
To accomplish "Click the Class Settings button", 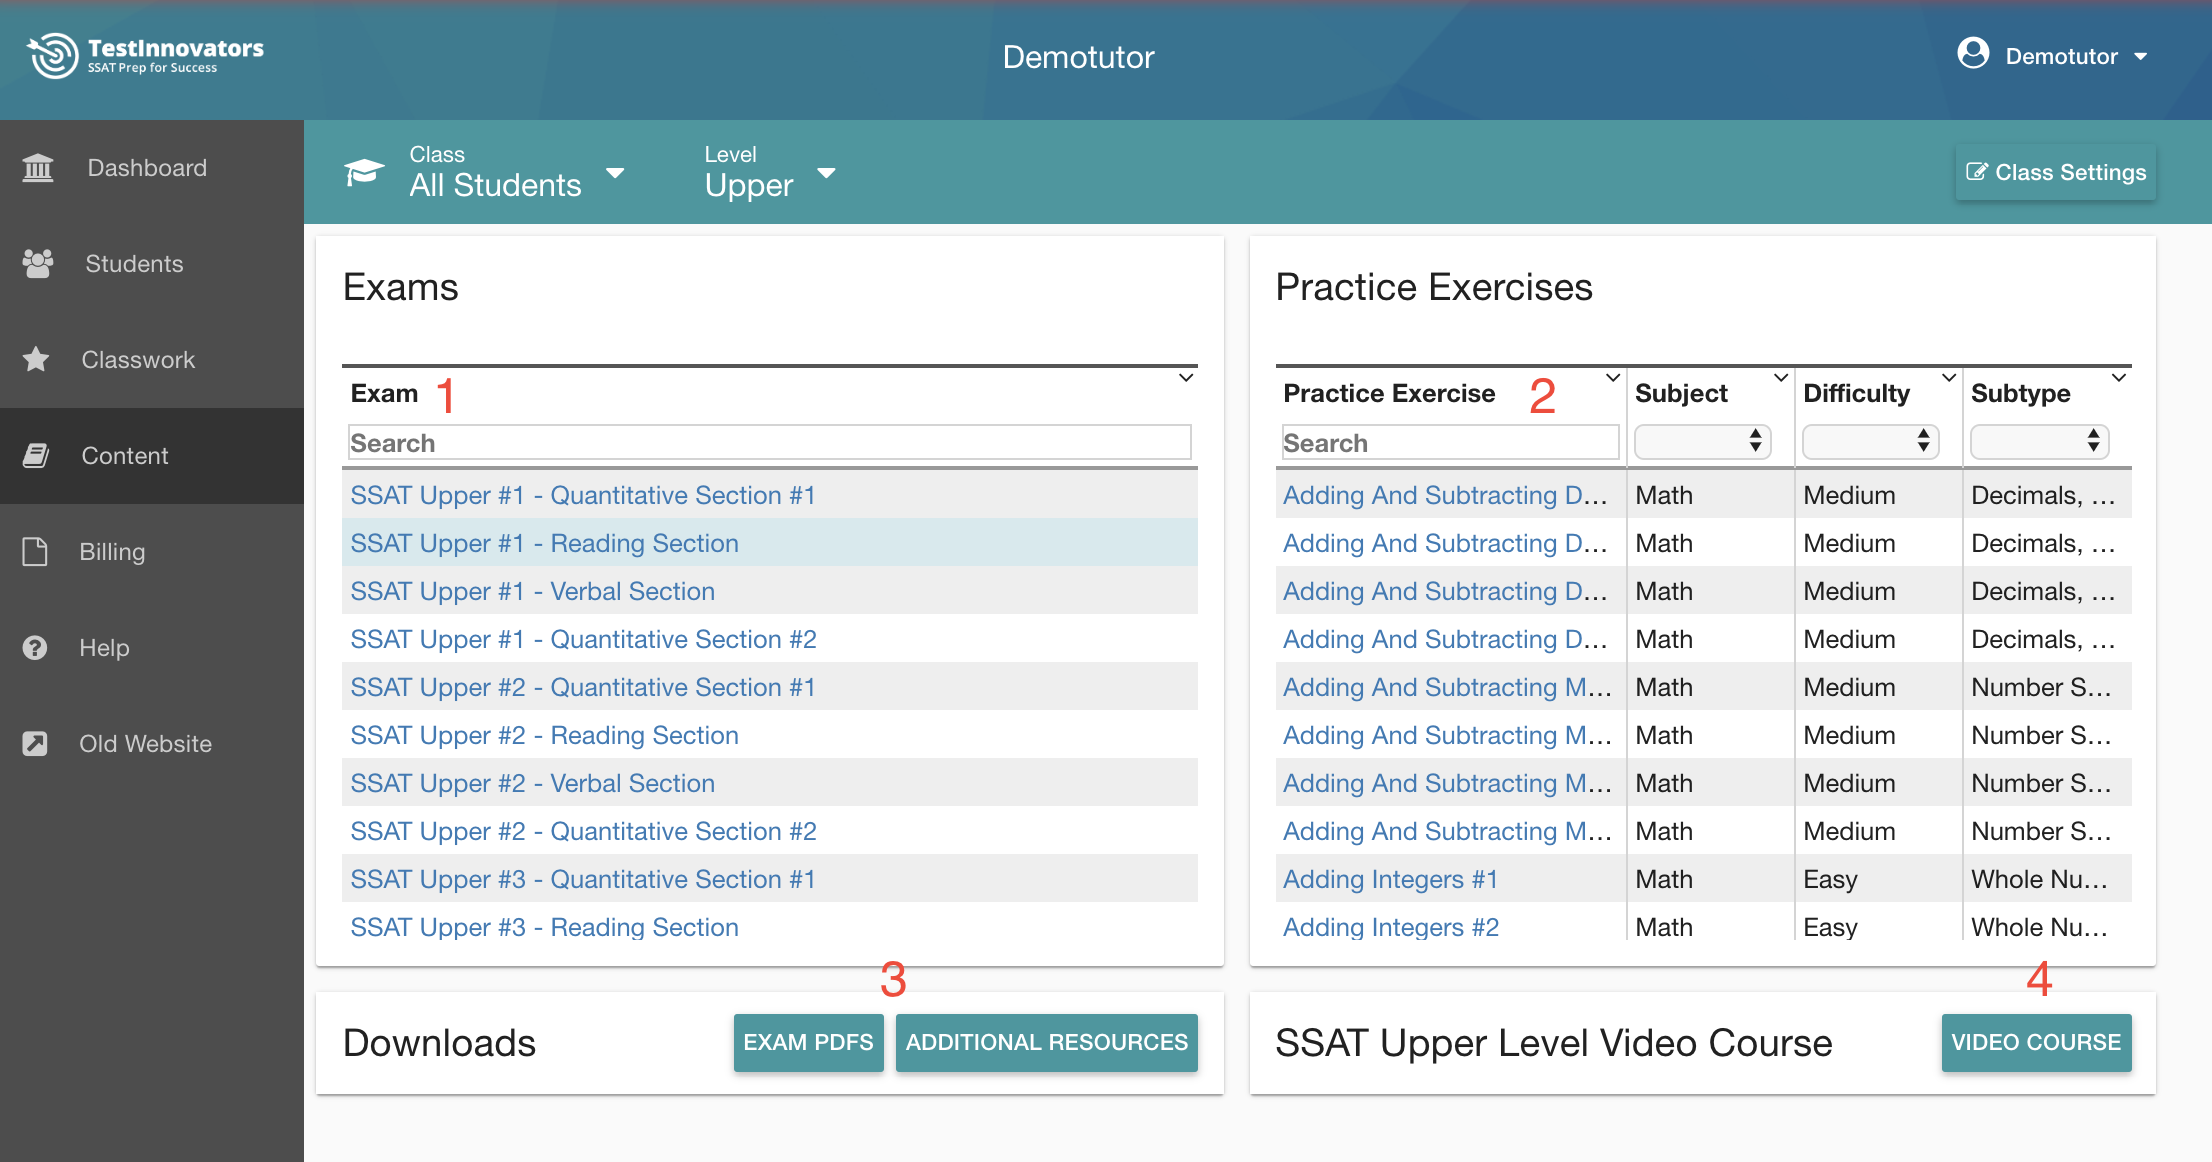I will [x=2056, y=172].
